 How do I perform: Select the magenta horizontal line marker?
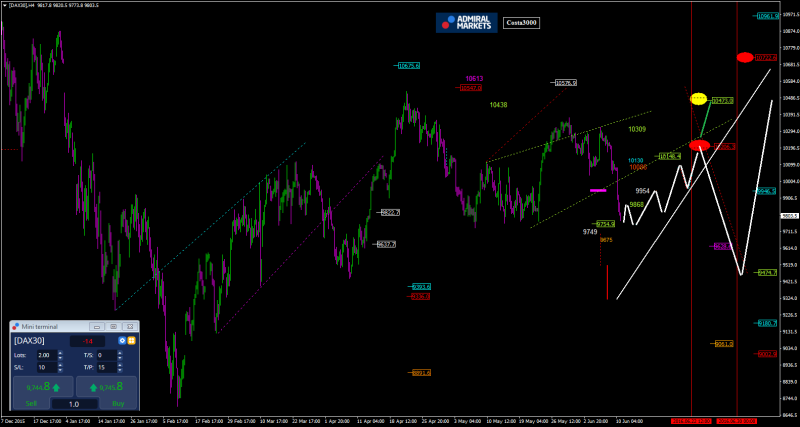598,189
